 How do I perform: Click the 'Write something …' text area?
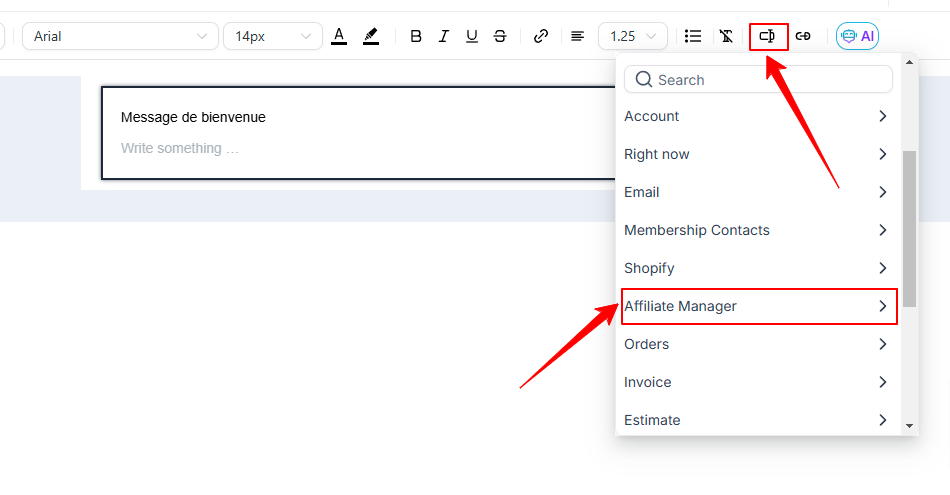click(180, 148)
